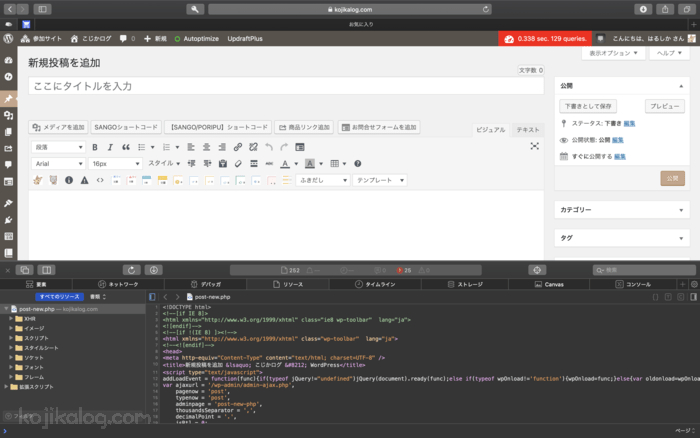Click the numbered list icon
The image size is (700, 438).
pos(166,147)
